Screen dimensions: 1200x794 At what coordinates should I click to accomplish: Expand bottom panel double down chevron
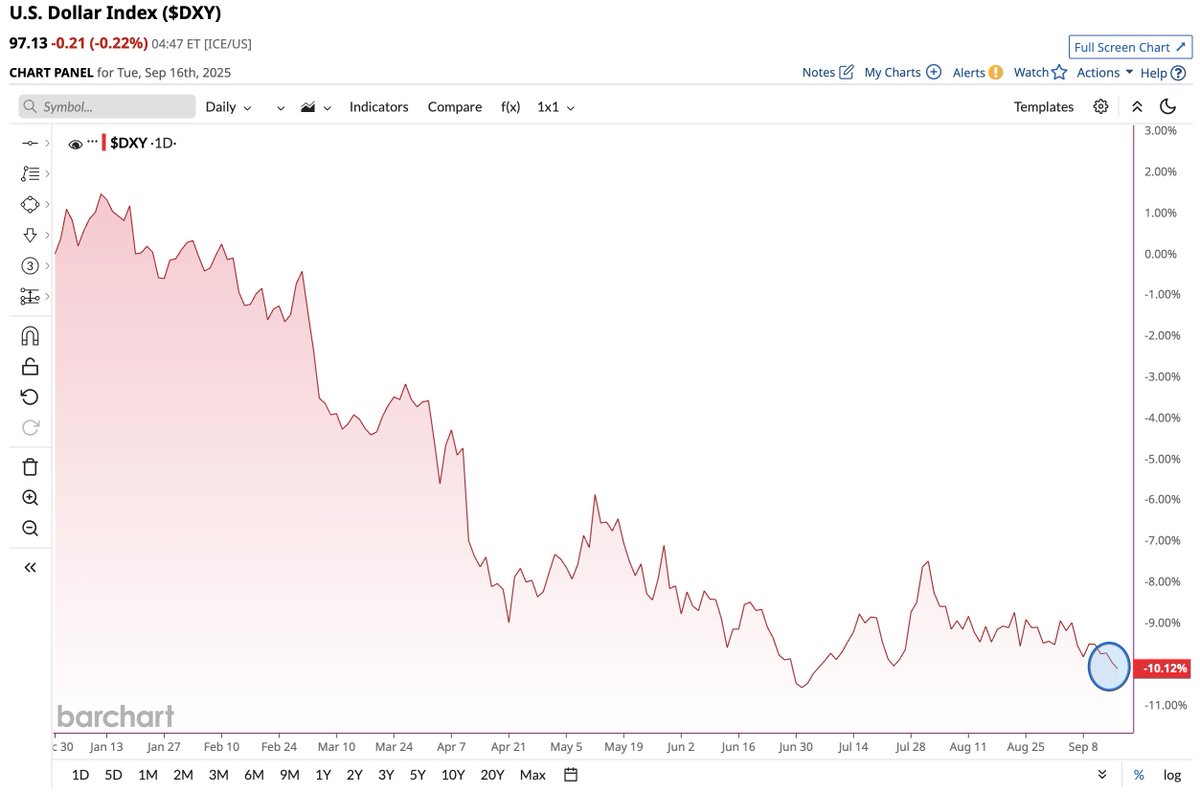pos(1102,775)
